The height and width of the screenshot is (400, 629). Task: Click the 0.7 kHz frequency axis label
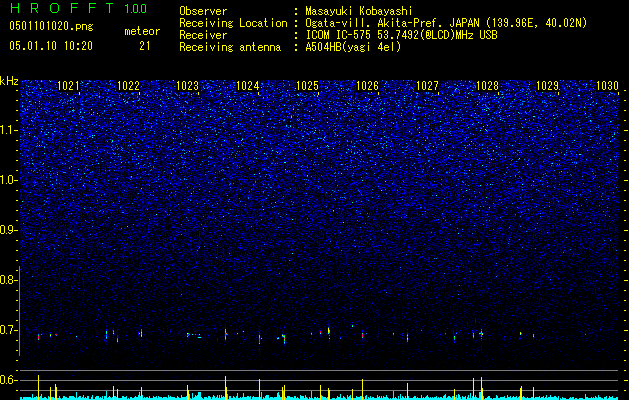[8, 330]
